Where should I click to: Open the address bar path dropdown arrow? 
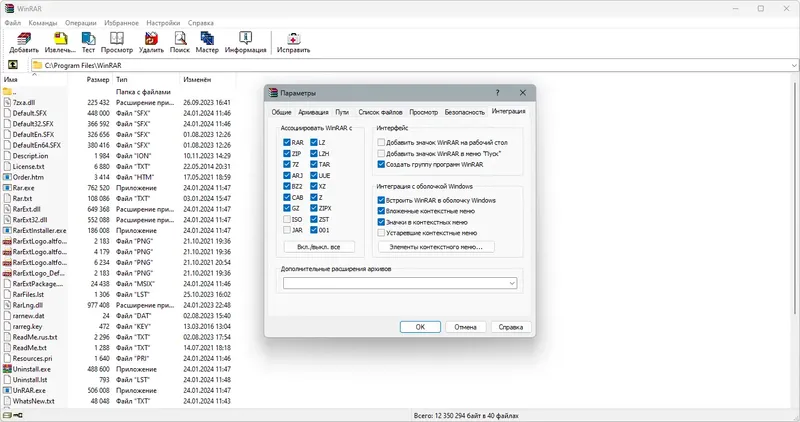(x=794, y=65)
